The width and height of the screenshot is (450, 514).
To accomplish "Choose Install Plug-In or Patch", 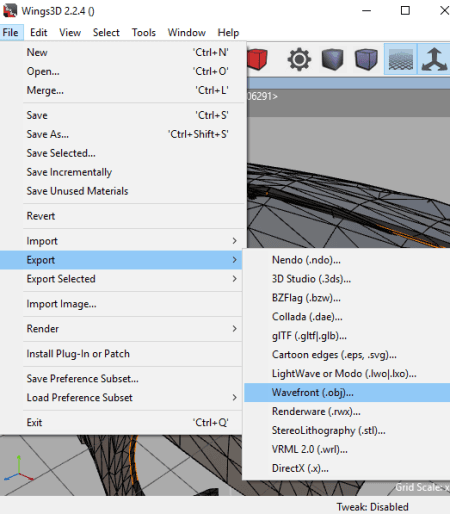I will coord(121,354).
